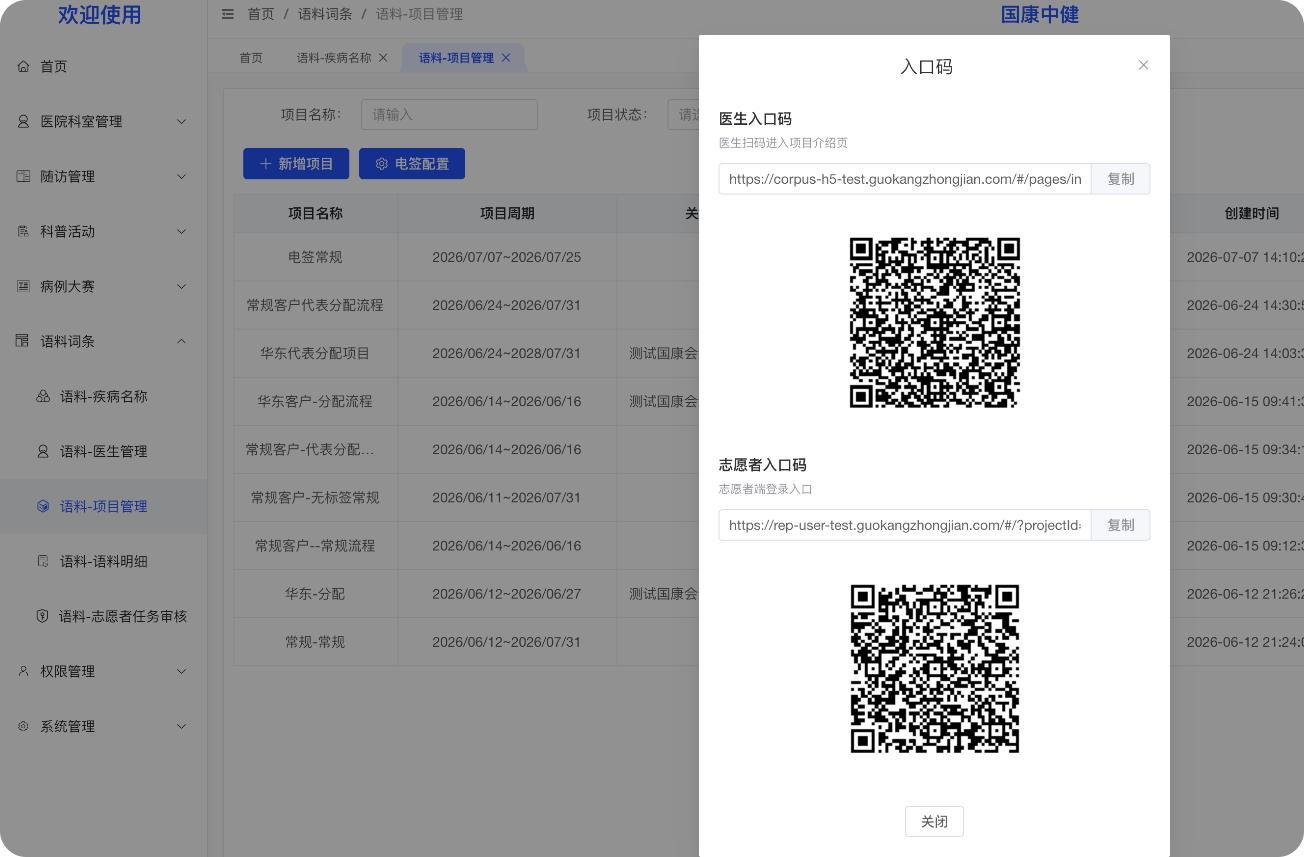Close the 语料-疾病名称 tab with its X
The width and height of the screenshot is (1304, 857).
point(383,58)
